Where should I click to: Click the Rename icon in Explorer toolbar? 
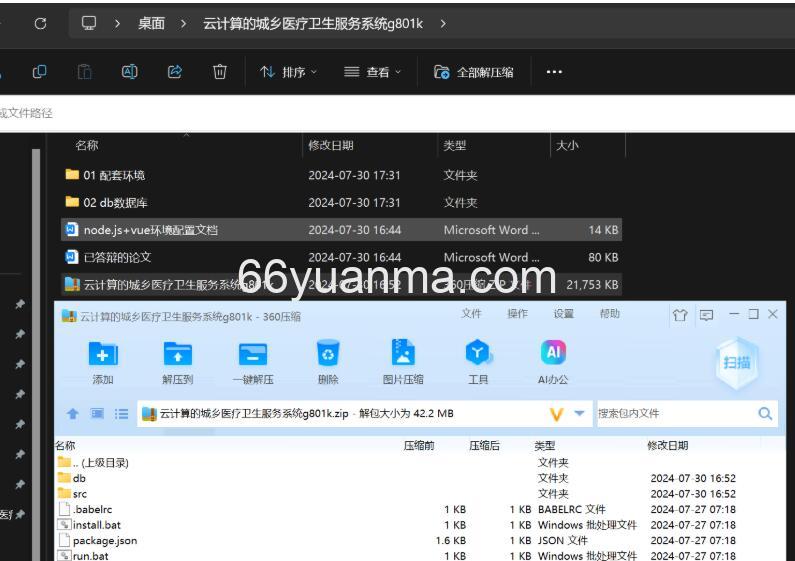(x=130, y=72)
